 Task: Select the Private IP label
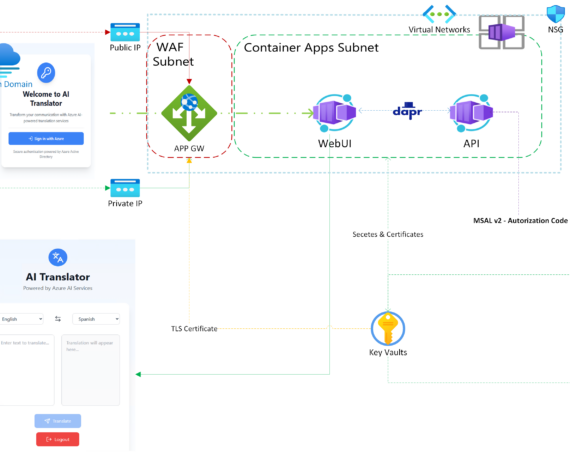coord(125,203)
